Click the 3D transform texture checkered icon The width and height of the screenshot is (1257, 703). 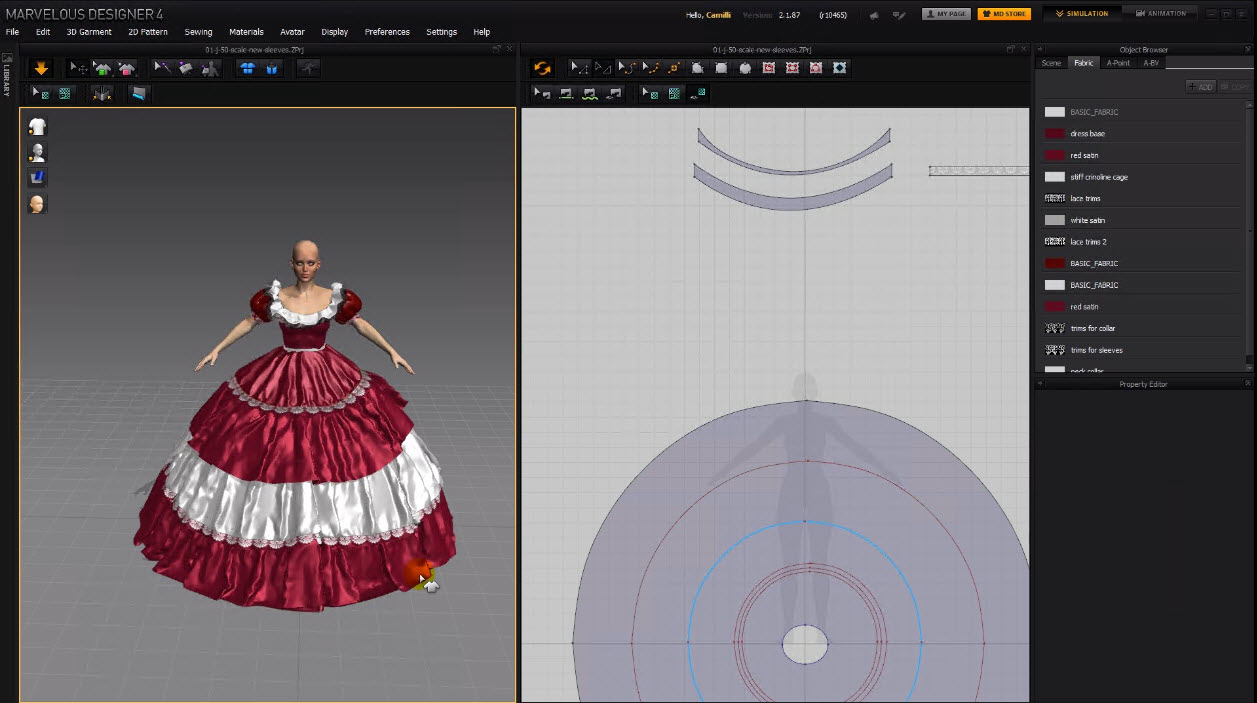pos(65,93)
